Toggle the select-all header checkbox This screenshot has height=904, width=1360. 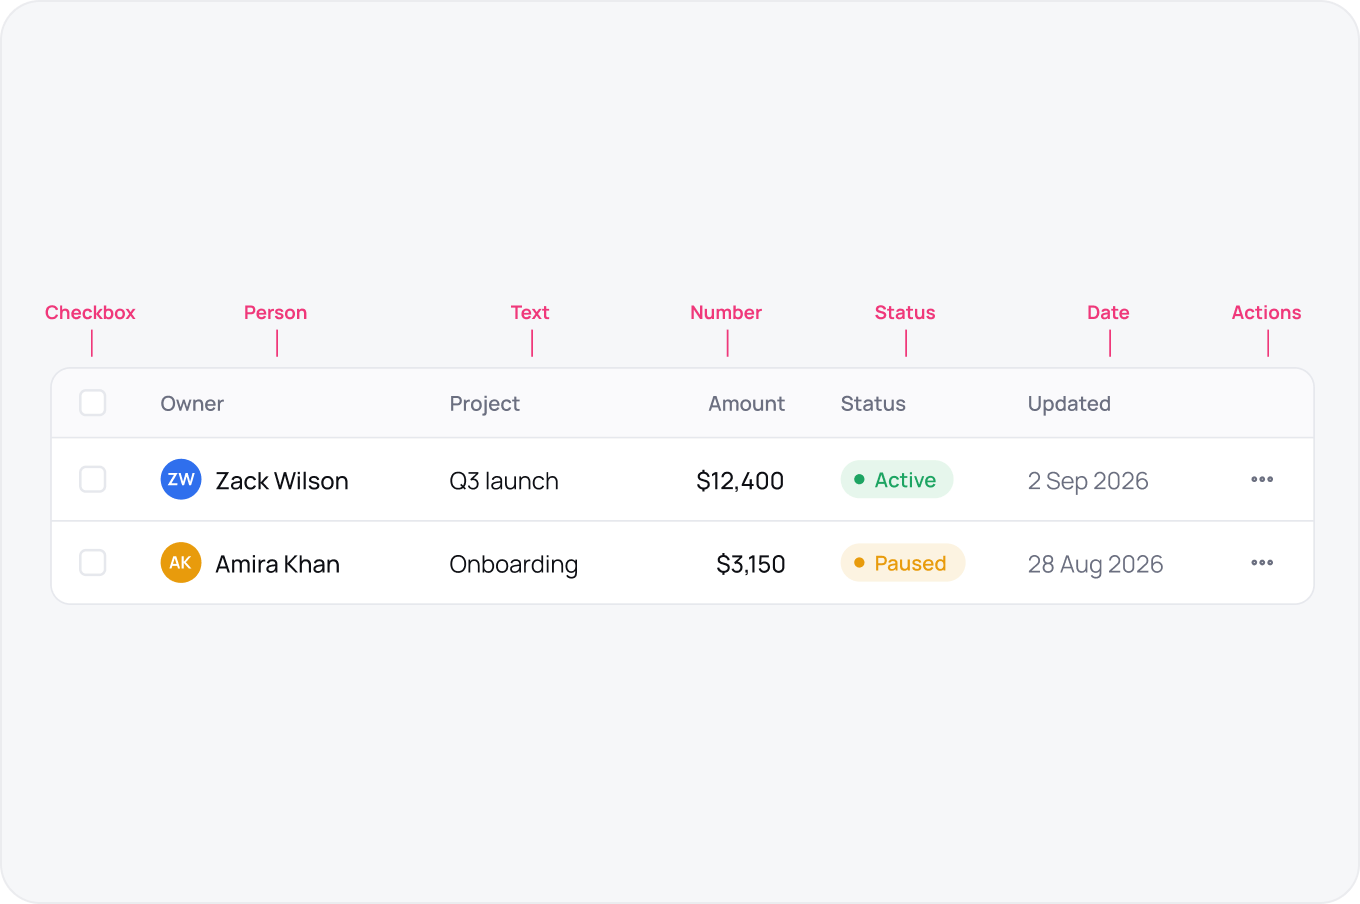[93, 403]
